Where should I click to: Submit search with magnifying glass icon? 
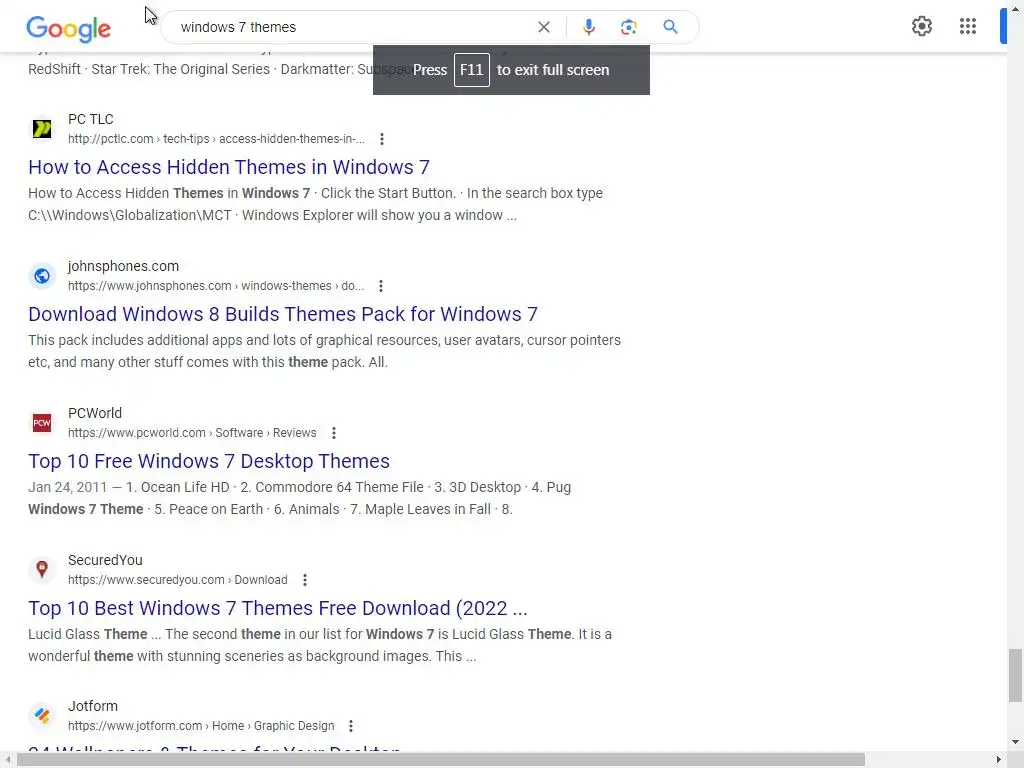[x=670, y=27]
